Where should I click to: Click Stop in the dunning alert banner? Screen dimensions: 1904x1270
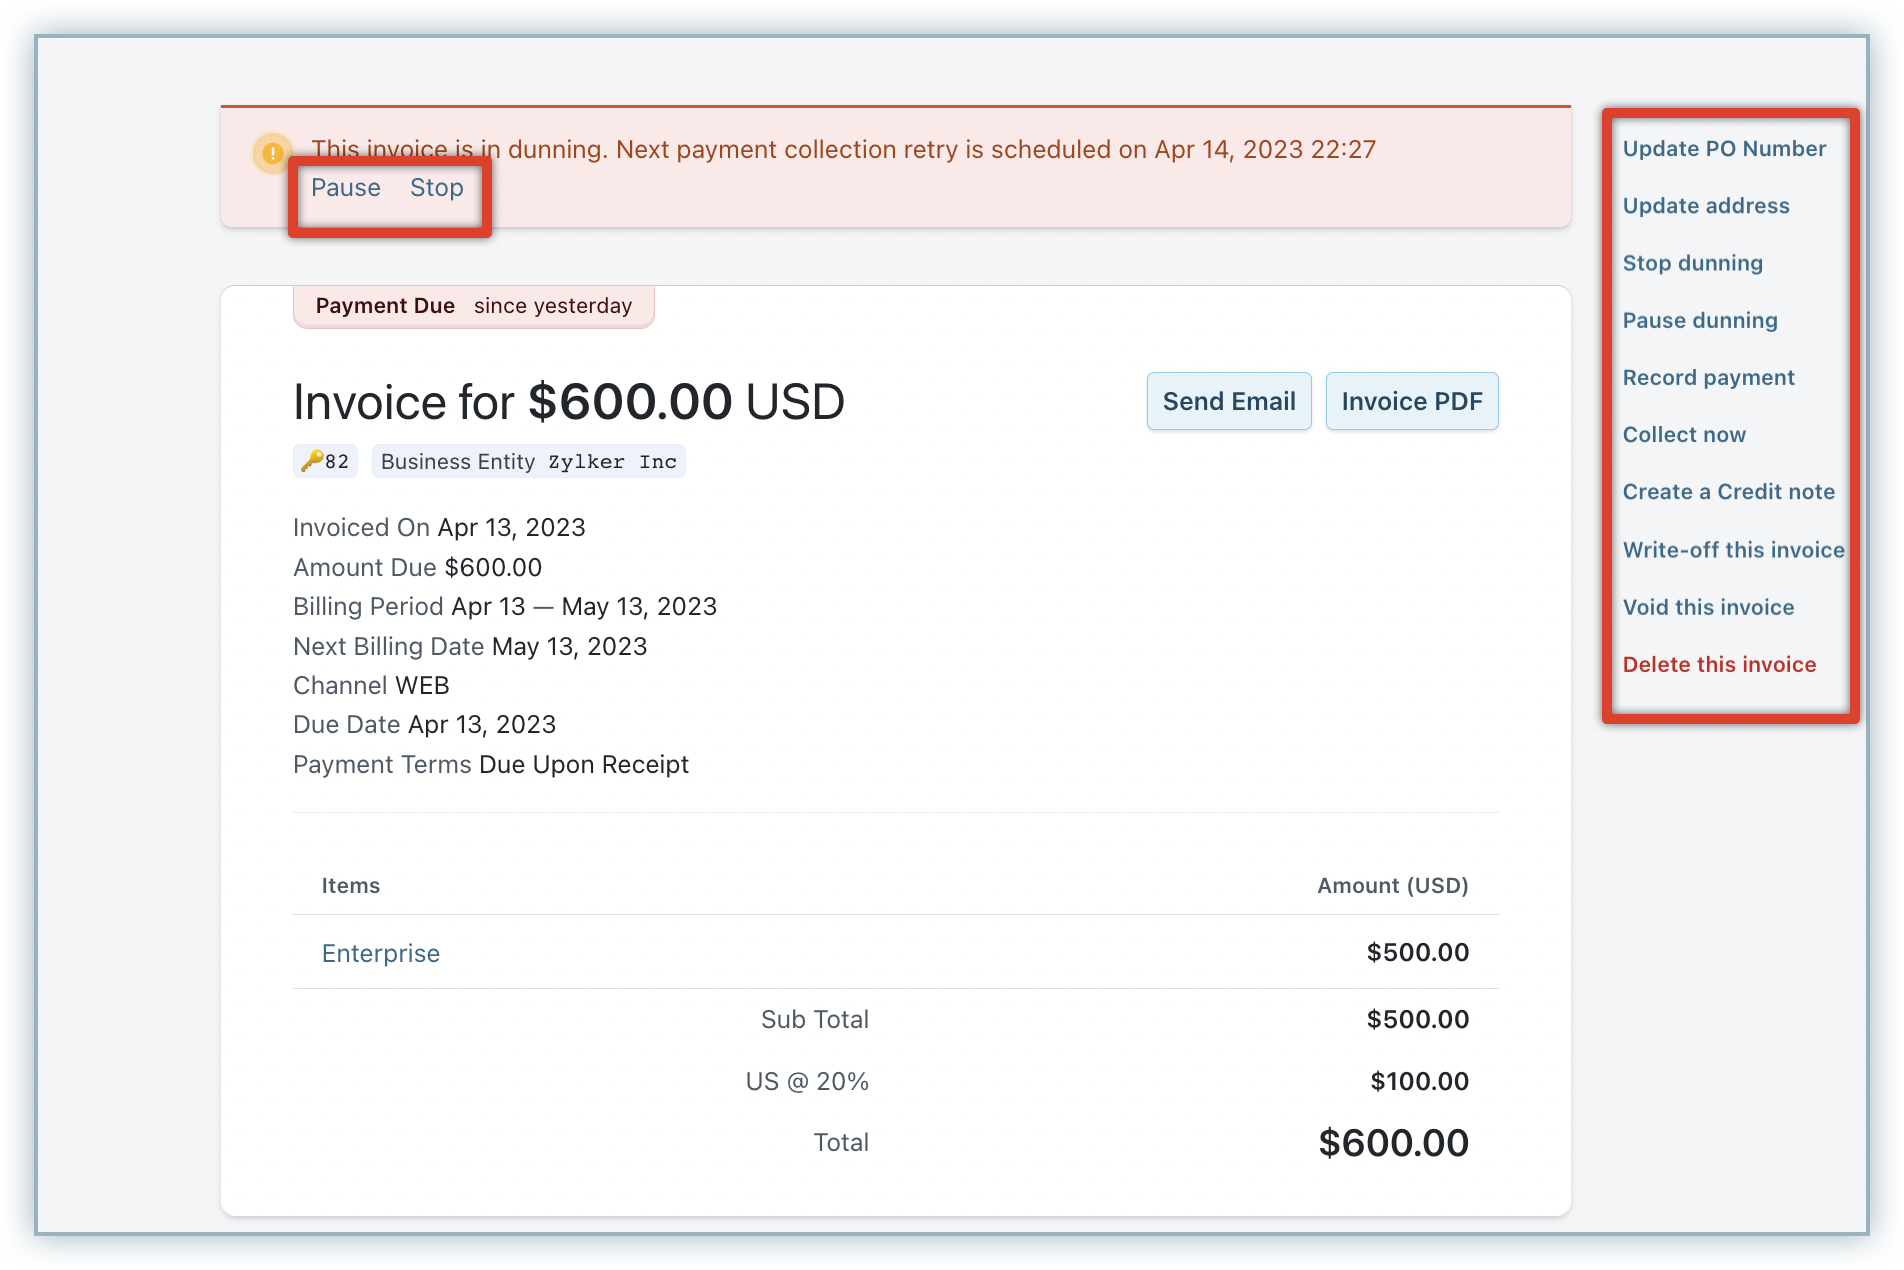436,188
